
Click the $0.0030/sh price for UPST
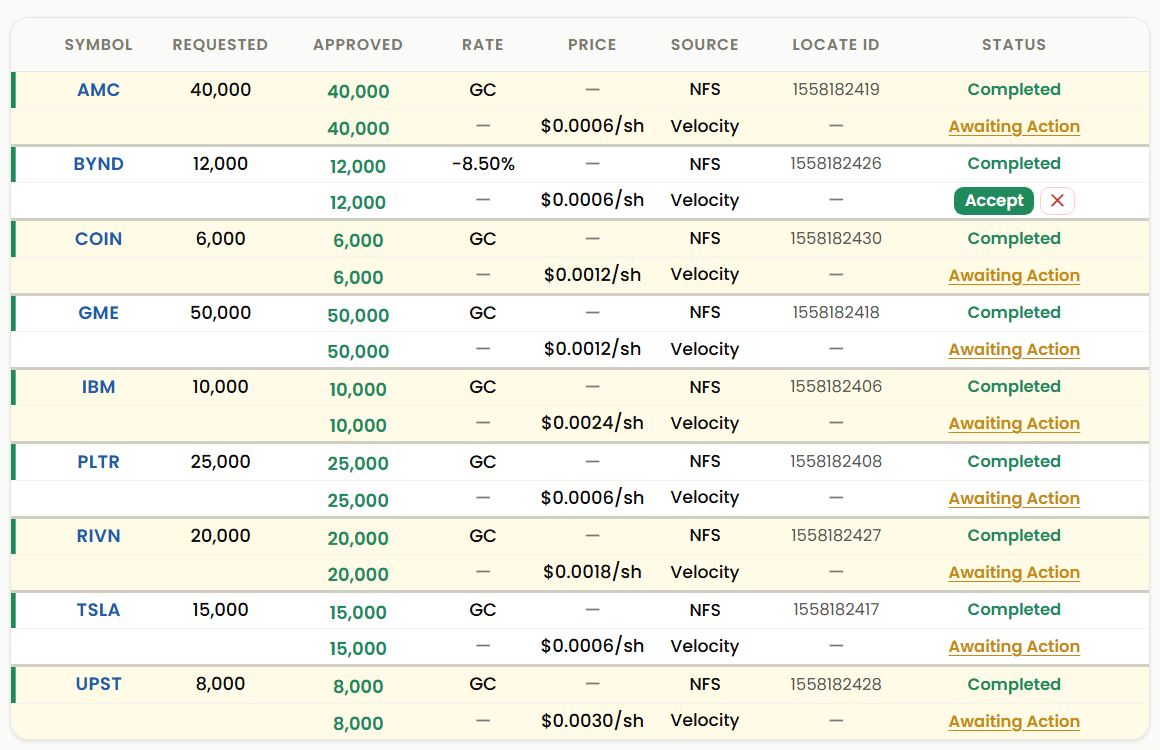(x=592, y=721)
